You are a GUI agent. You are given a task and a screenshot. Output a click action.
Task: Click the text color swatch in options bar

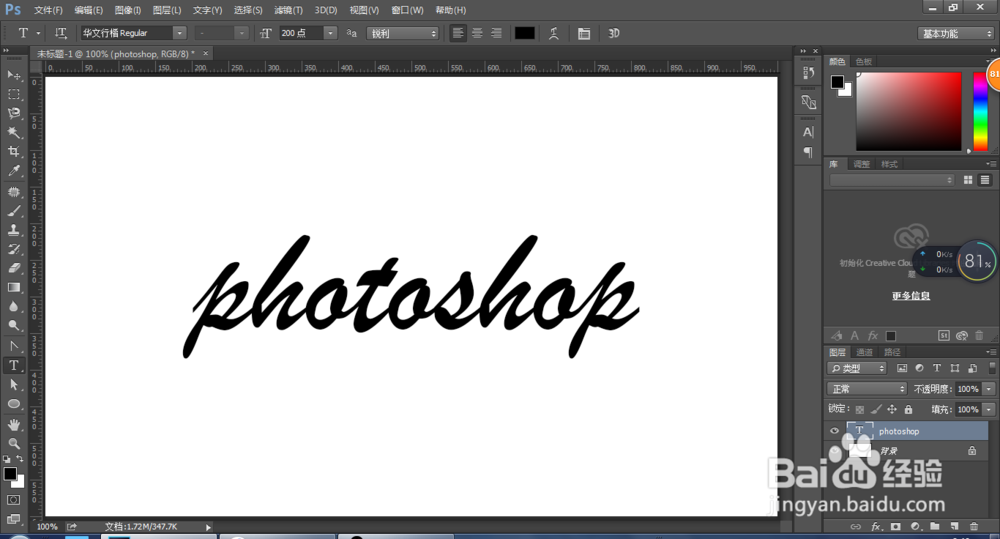pos(524,33)
